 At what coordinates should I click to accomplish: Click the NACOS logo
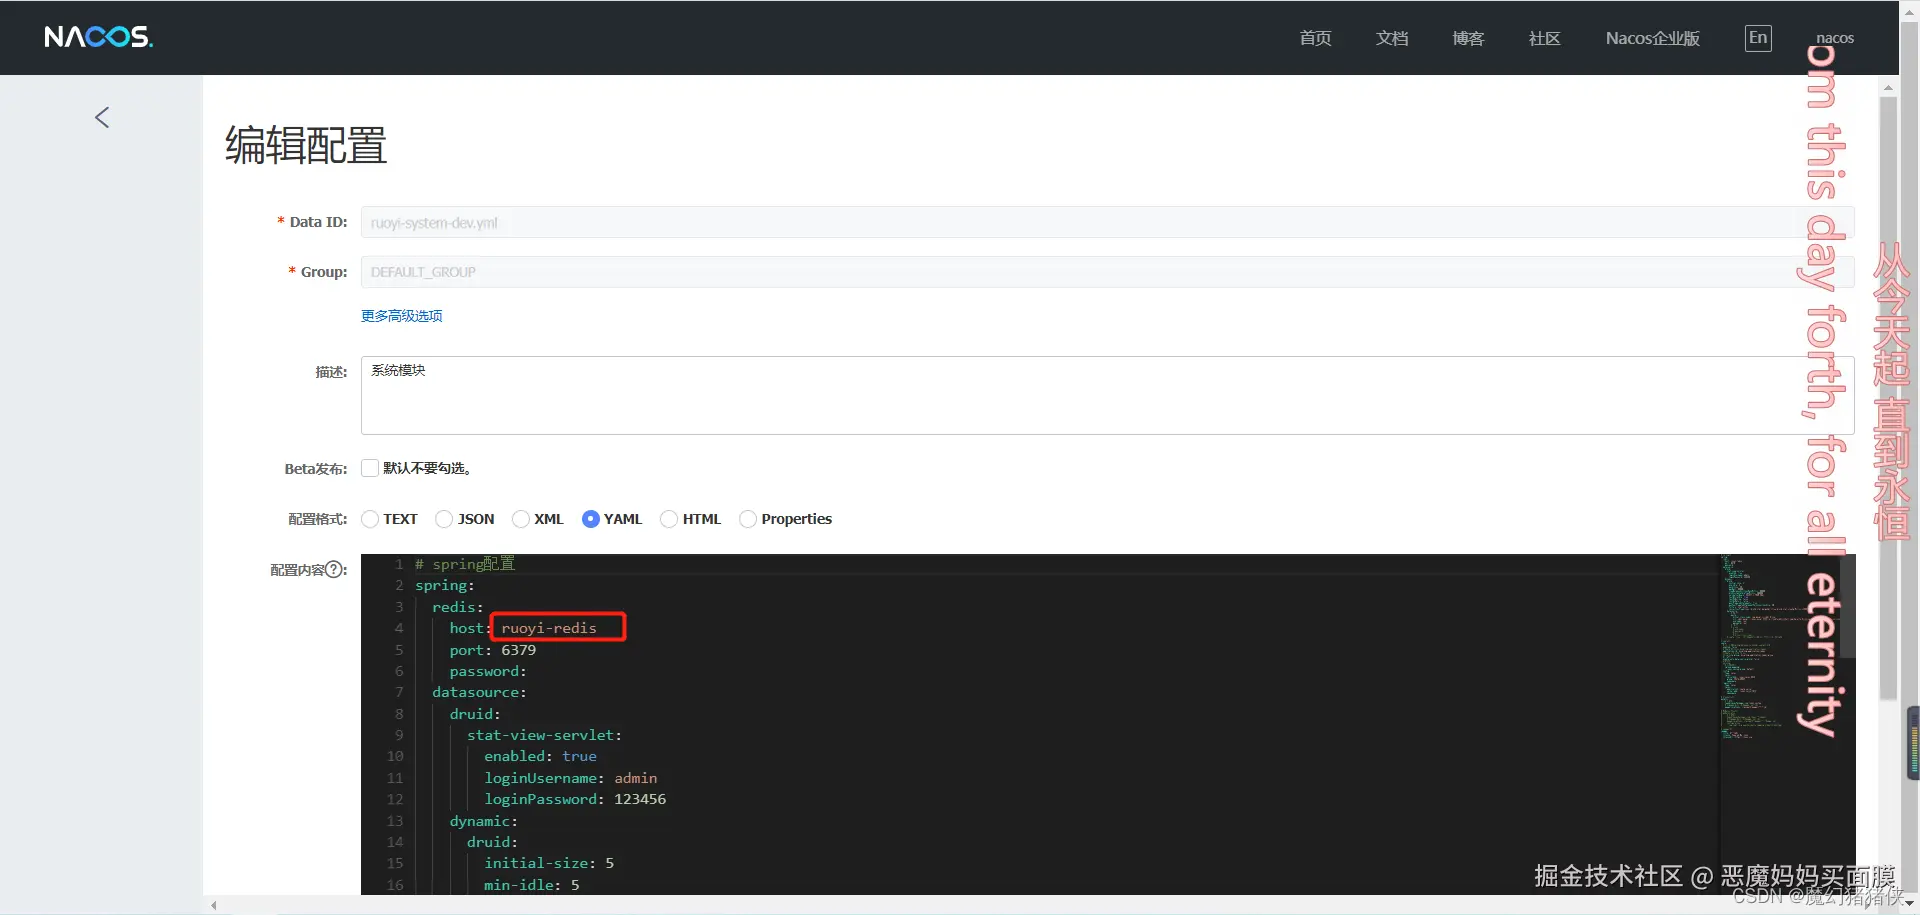pos(98,37)
